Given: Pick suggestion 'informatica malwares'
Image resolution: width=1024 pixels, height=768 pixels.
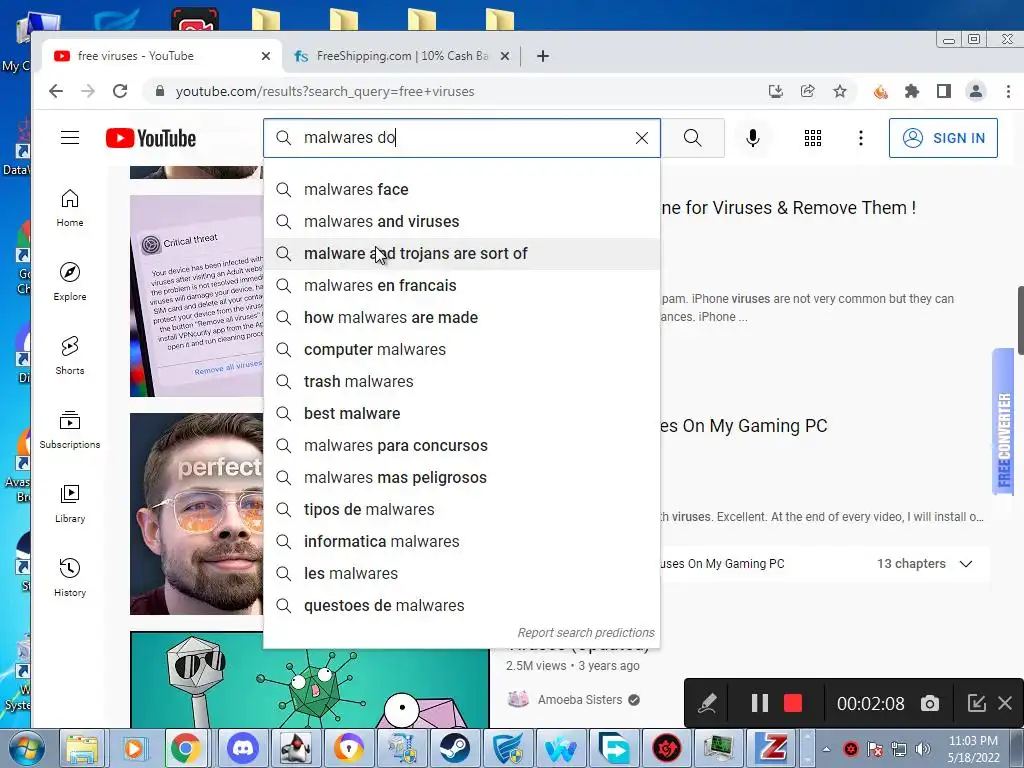Looking at the screenshot, I should (462, 541).
